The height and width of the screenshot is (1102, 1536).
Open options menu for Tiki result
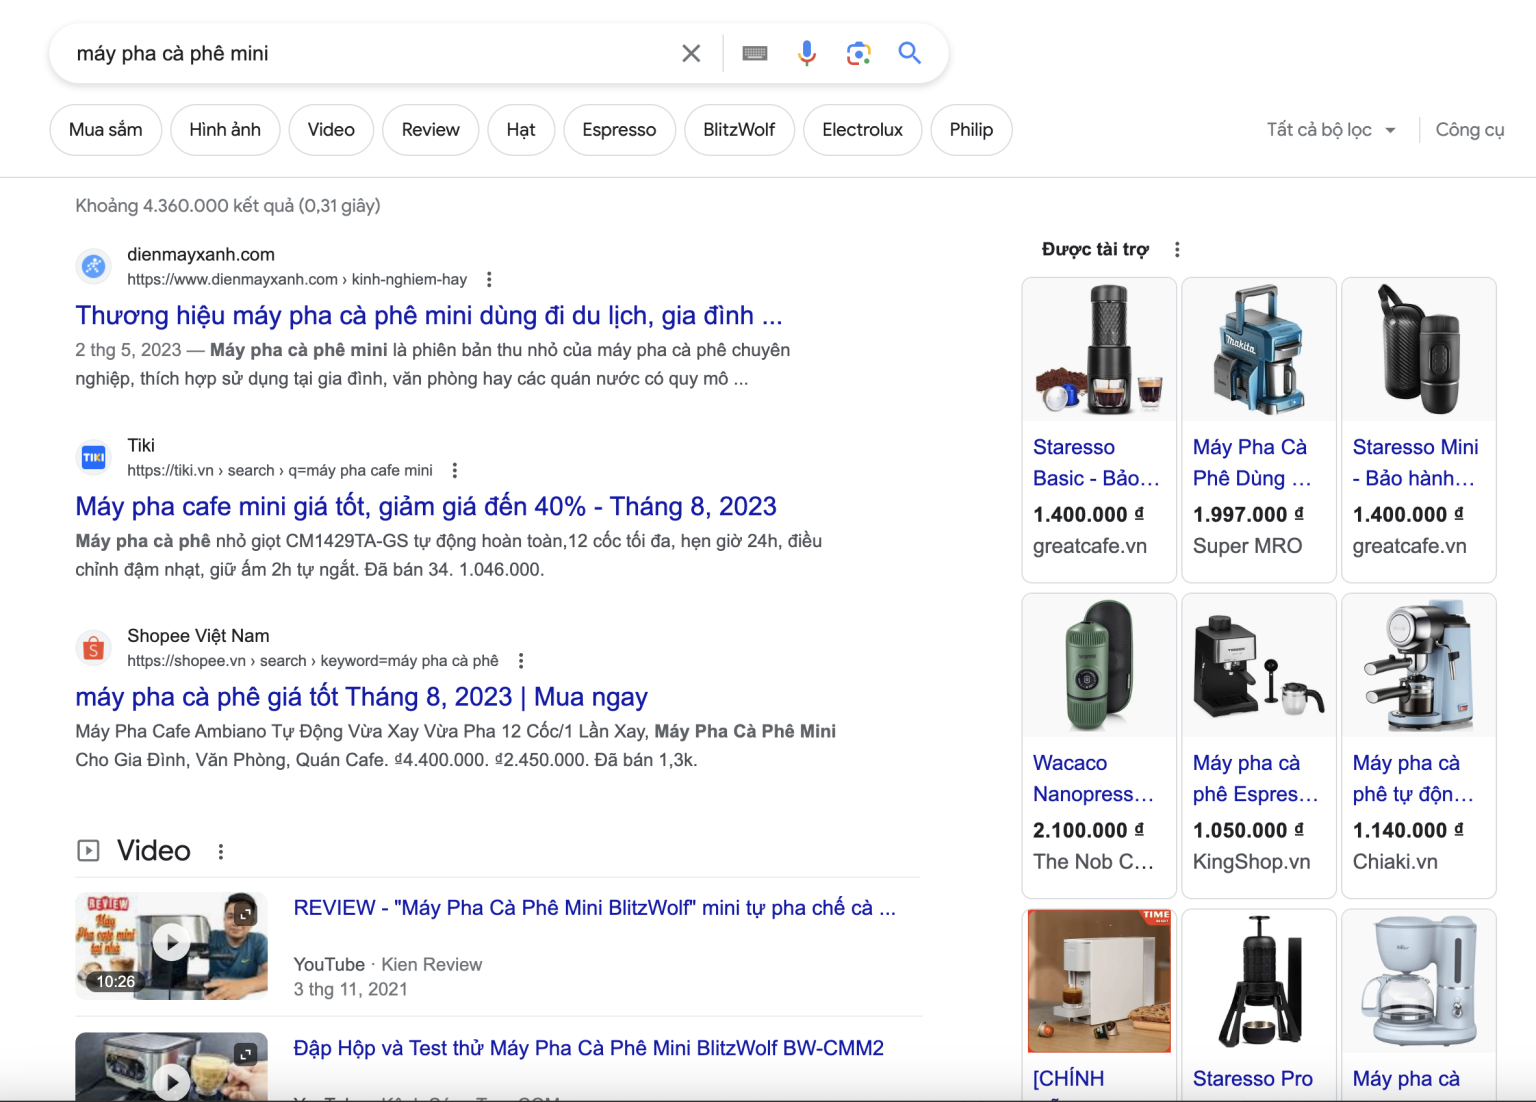pos(455,470)
